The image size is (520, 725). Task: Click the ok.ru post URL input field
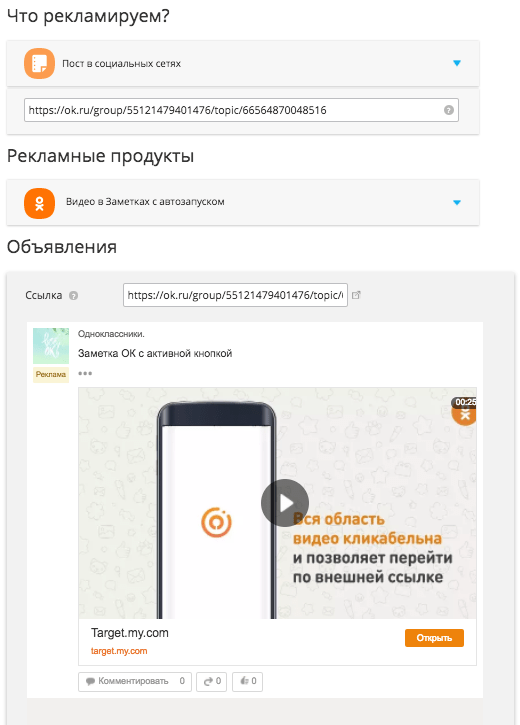[241, 110]
